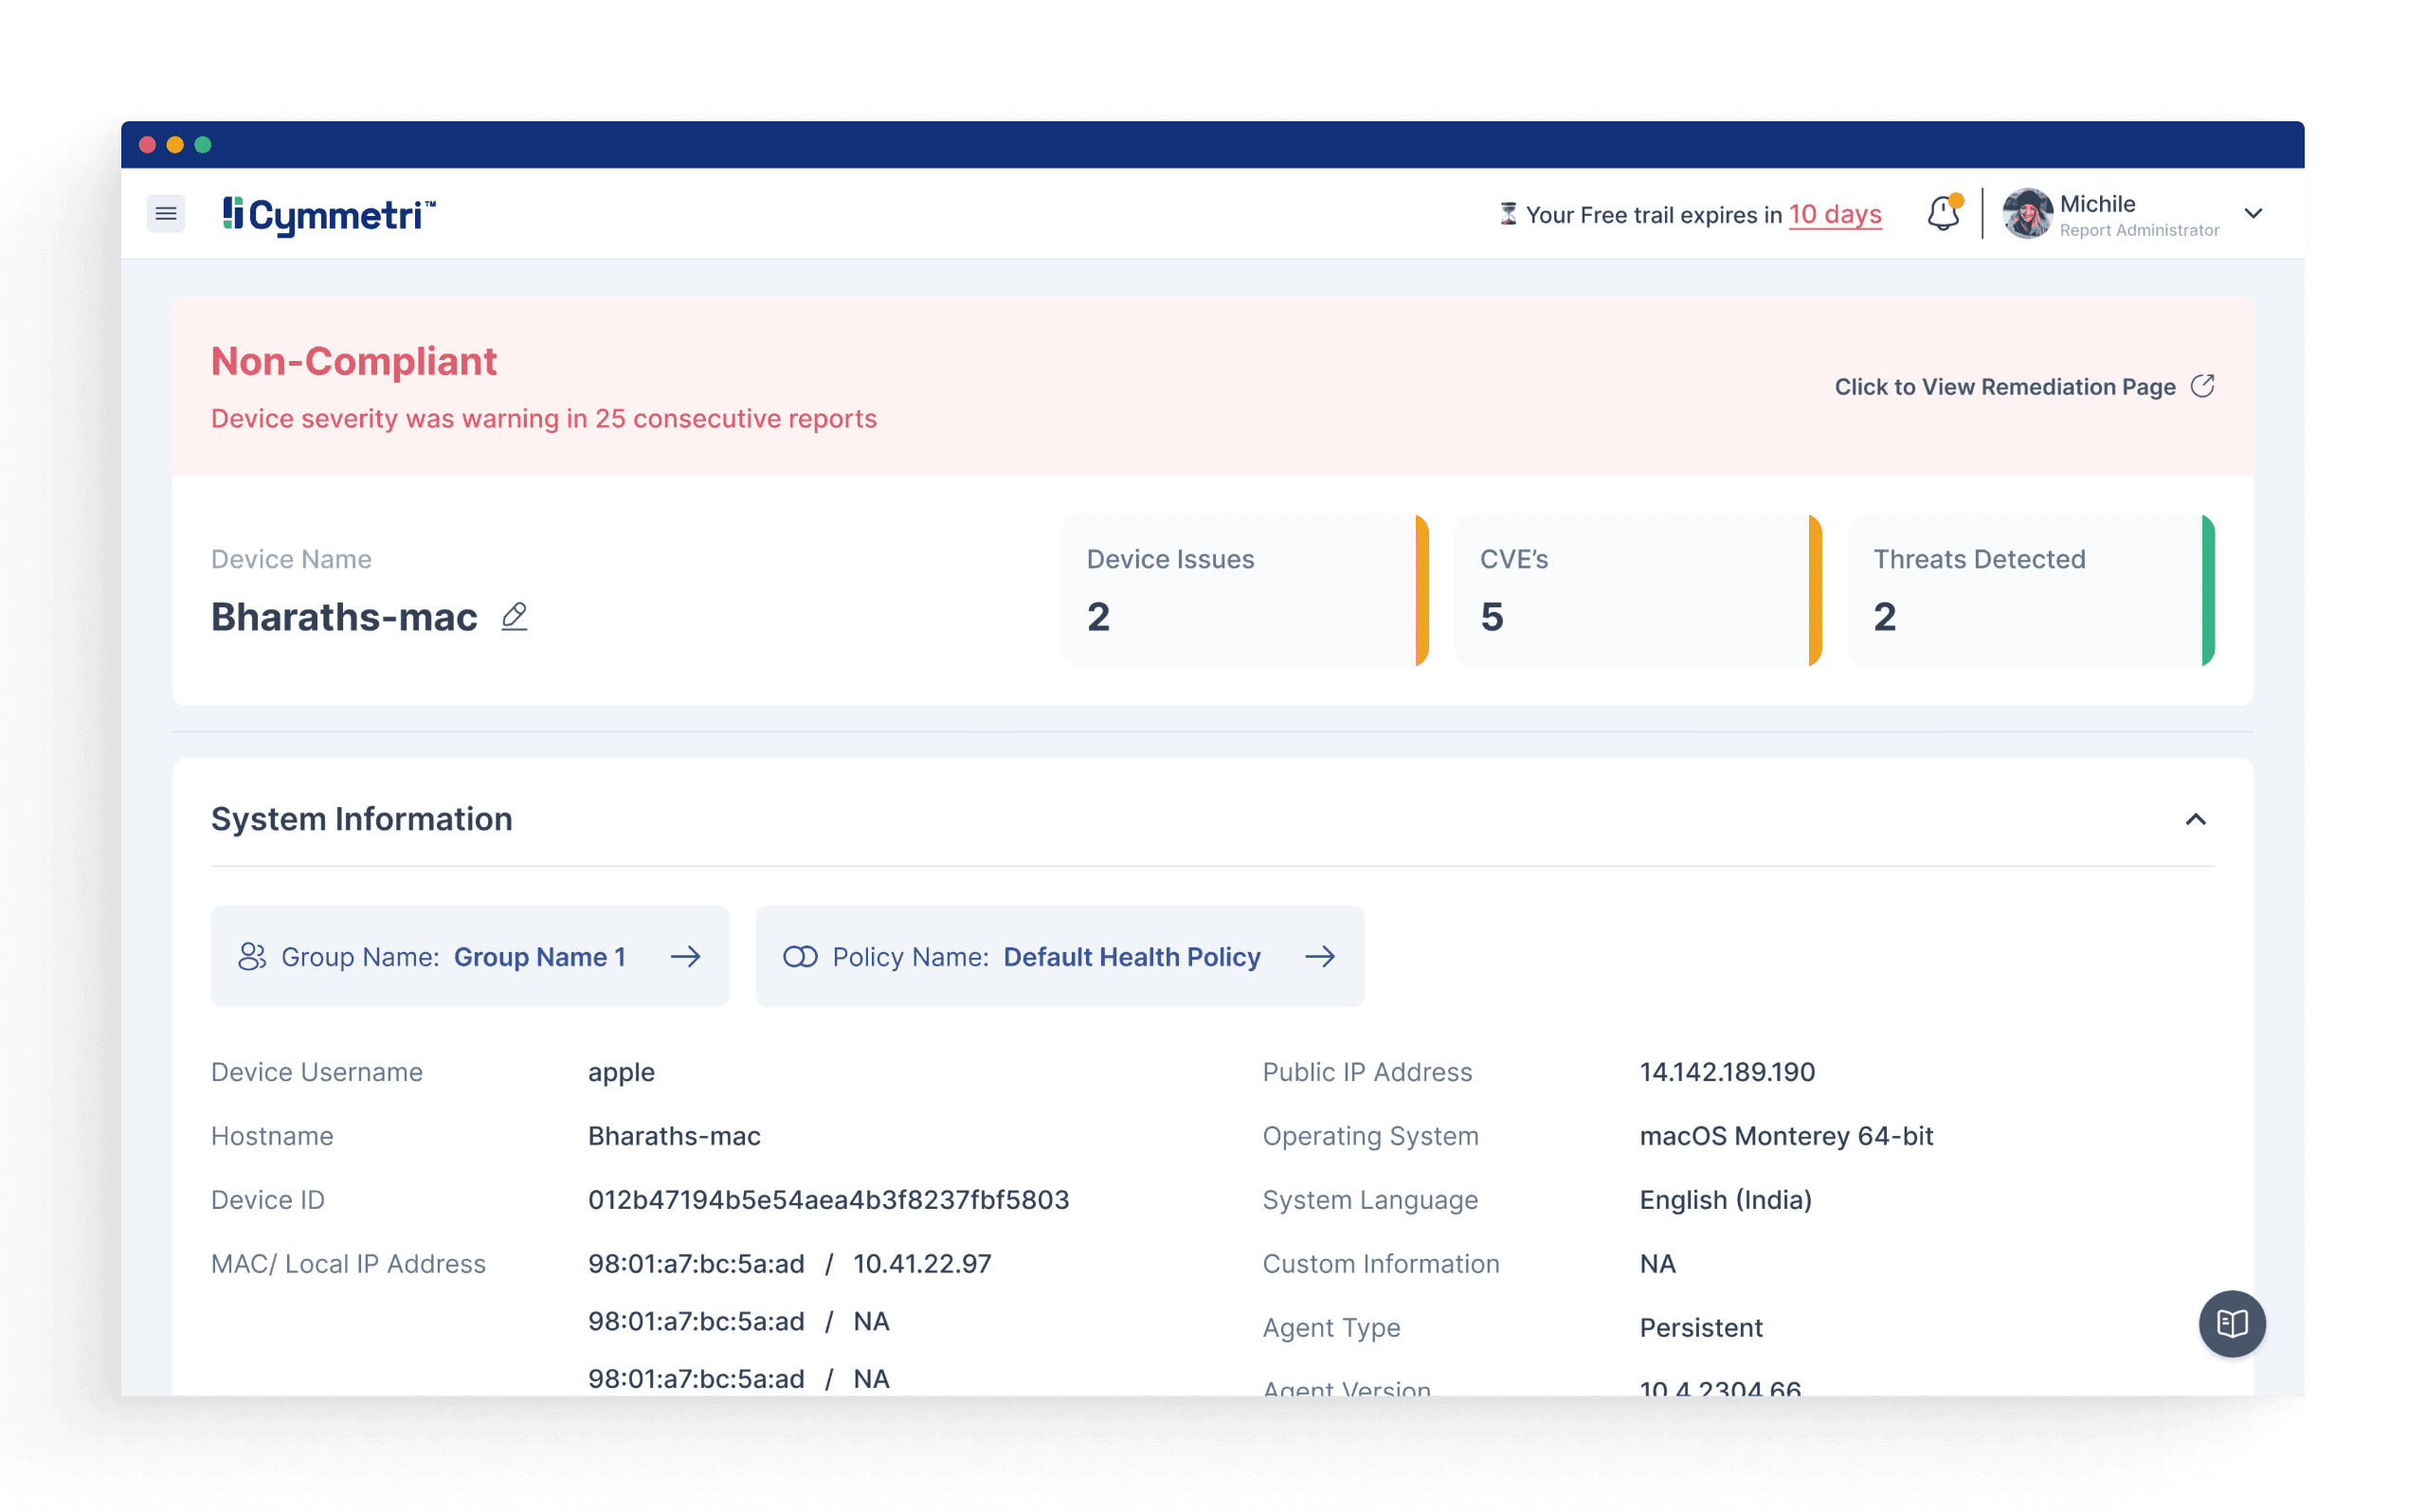
Task: Click Michile's profile avatar
Action: tap(2027, 214)
